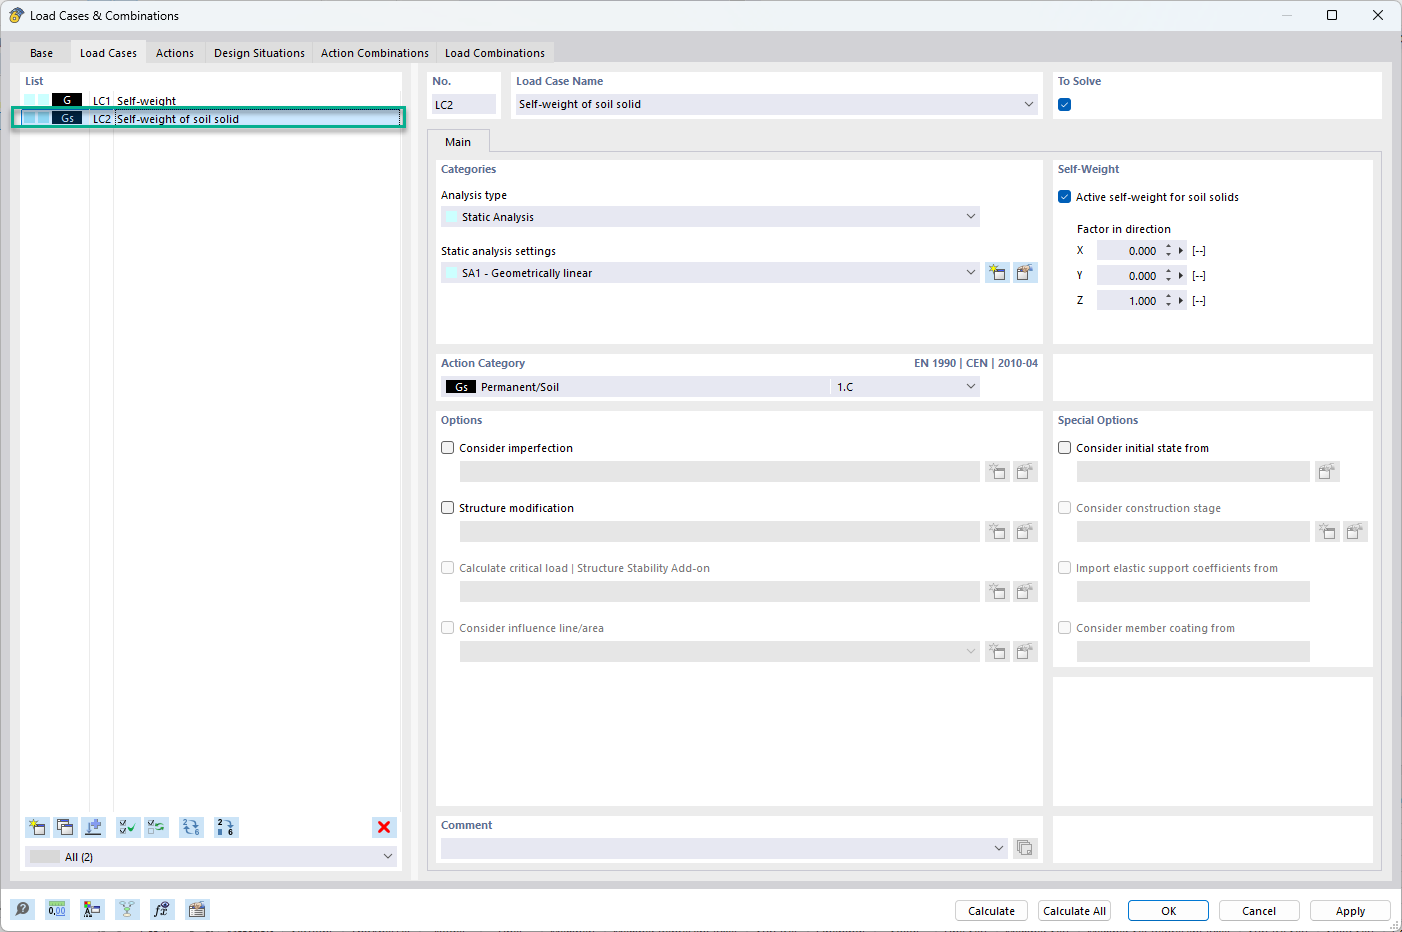Screen dimensions: 1402x932
Task: Select all load cases with the check-all icon
Action: [x=128, y=827]
